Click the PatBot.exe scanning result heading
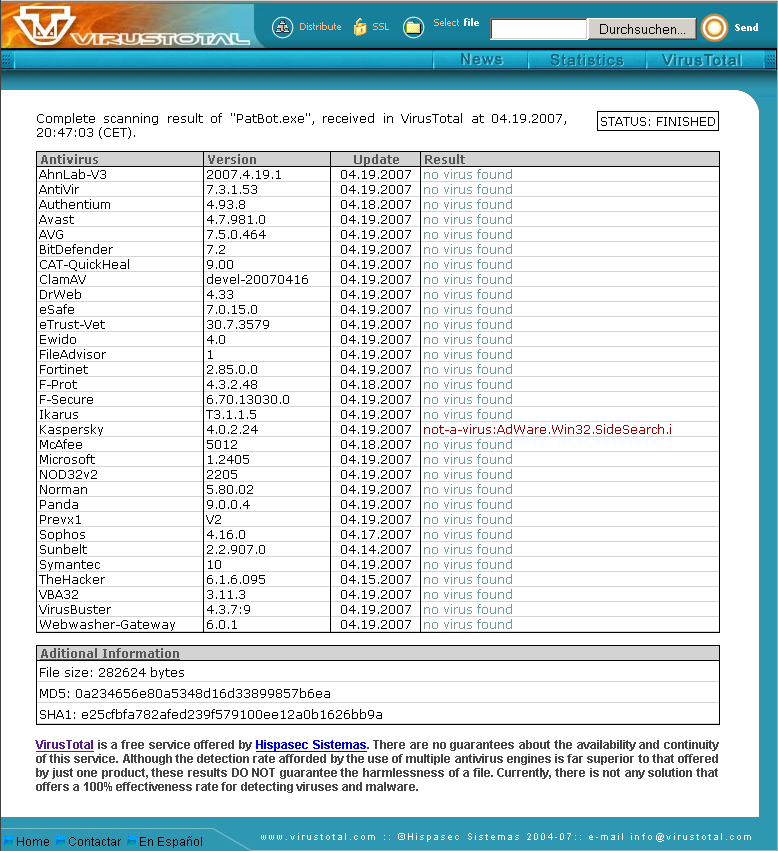 pyautogui.click(x=302, y=125)
